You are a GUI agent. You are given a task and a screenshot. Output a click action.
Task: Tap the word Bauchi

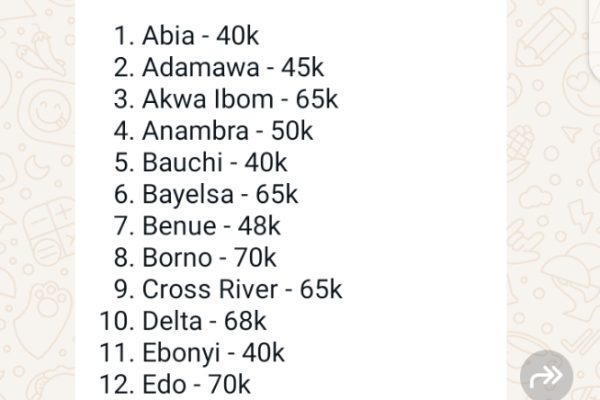(x=183, y=162)
